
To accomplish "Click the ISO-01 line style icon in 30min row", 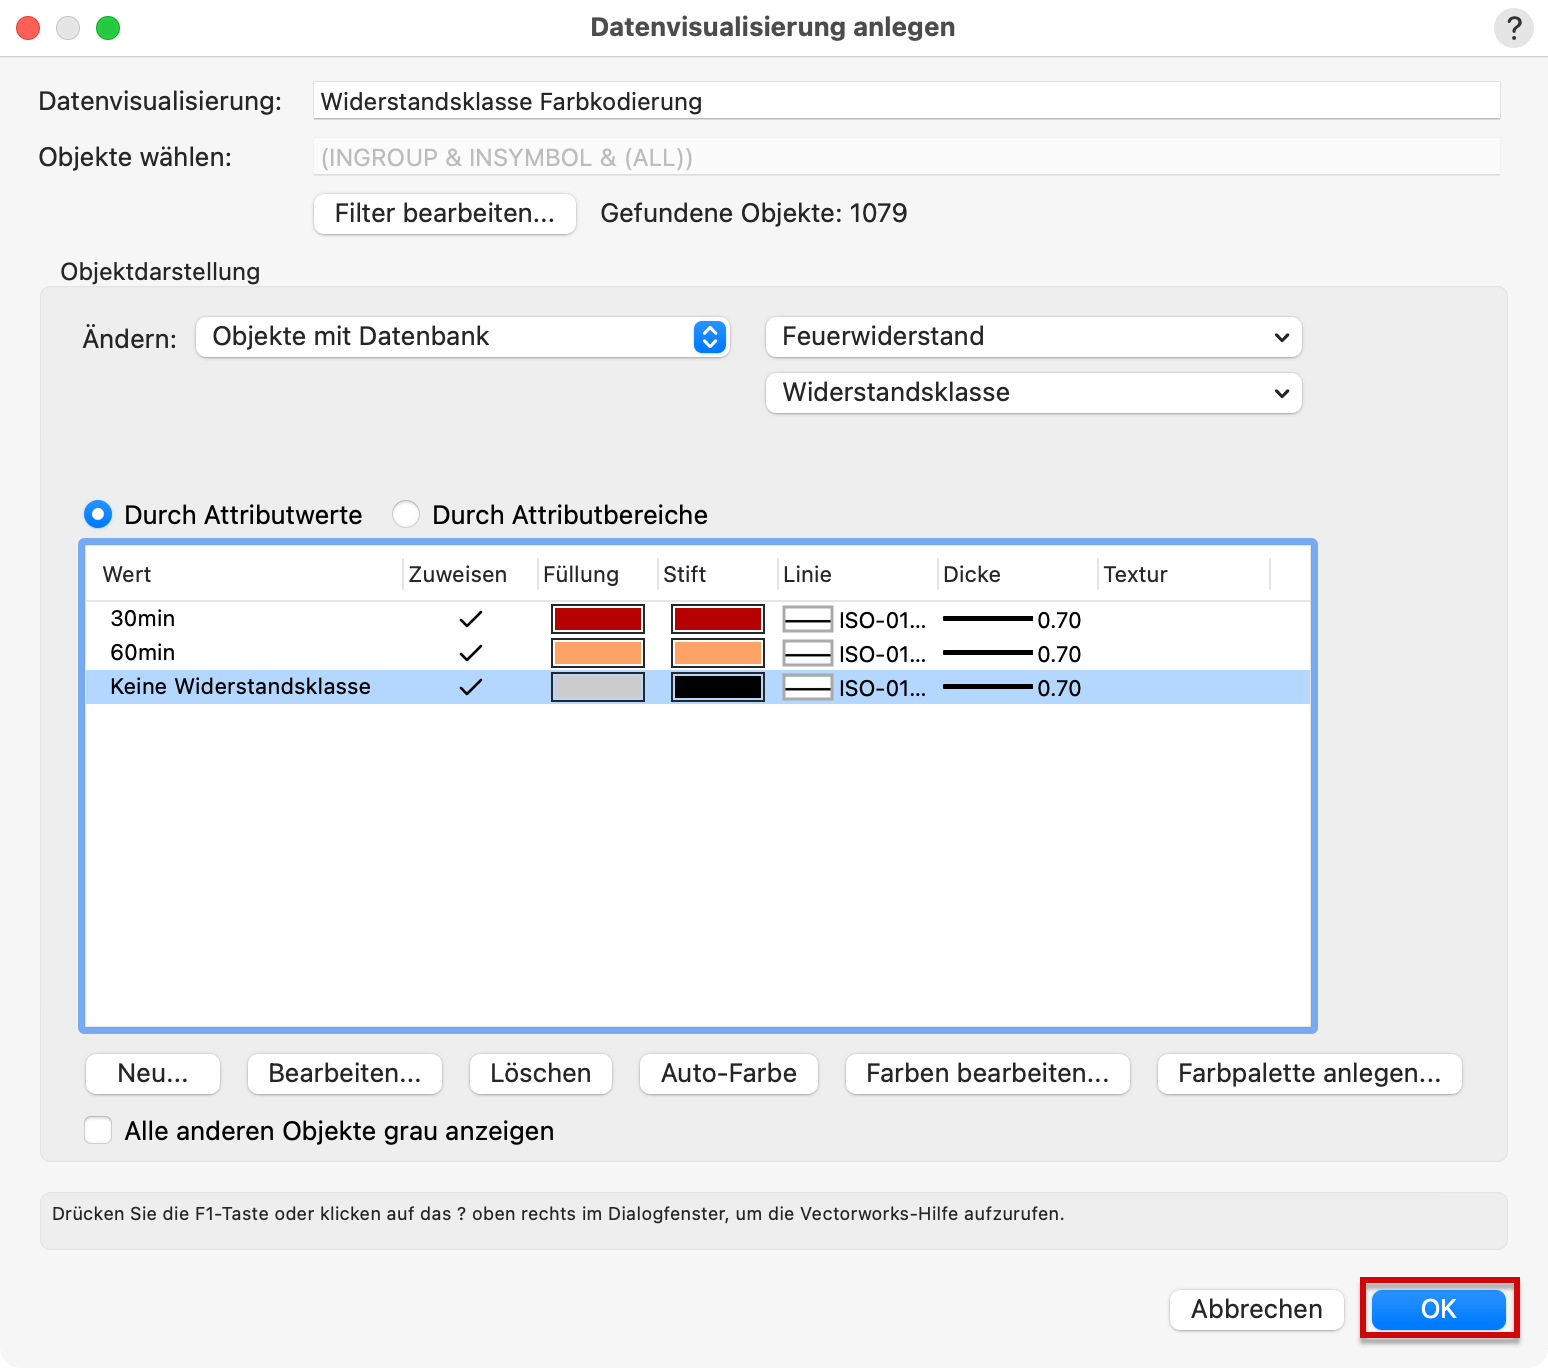I will pyautogui.click(x=808, y=620).
